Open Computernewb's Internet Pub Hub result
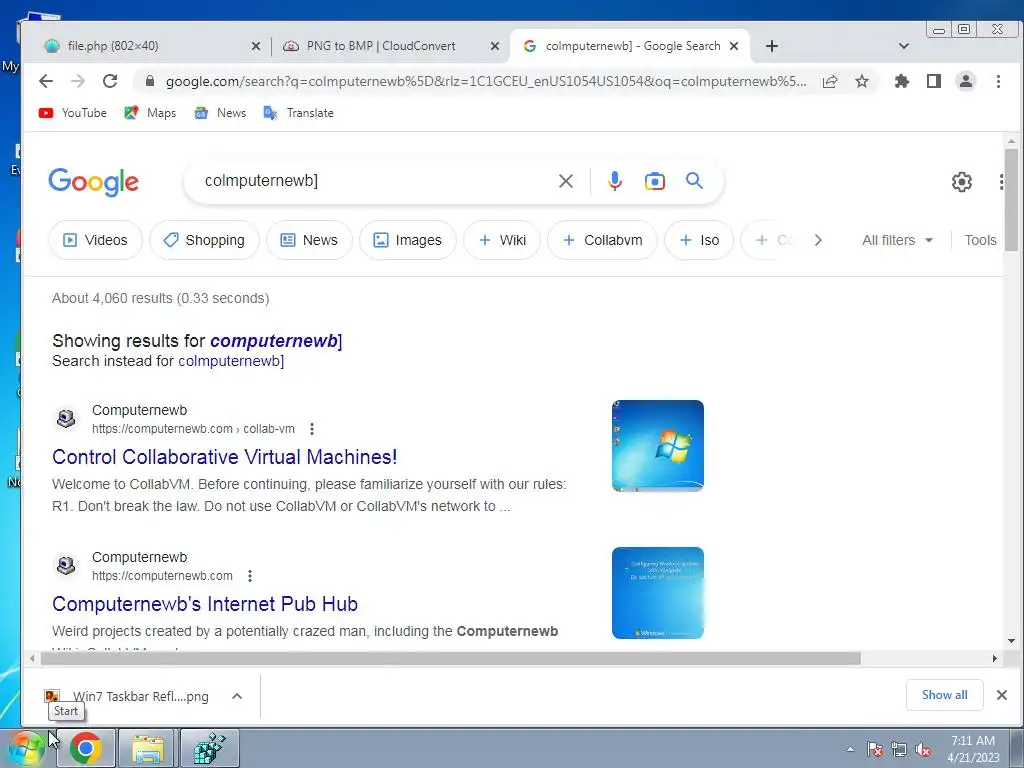The height and width of the screenshot is (768, 1024). 205,604
